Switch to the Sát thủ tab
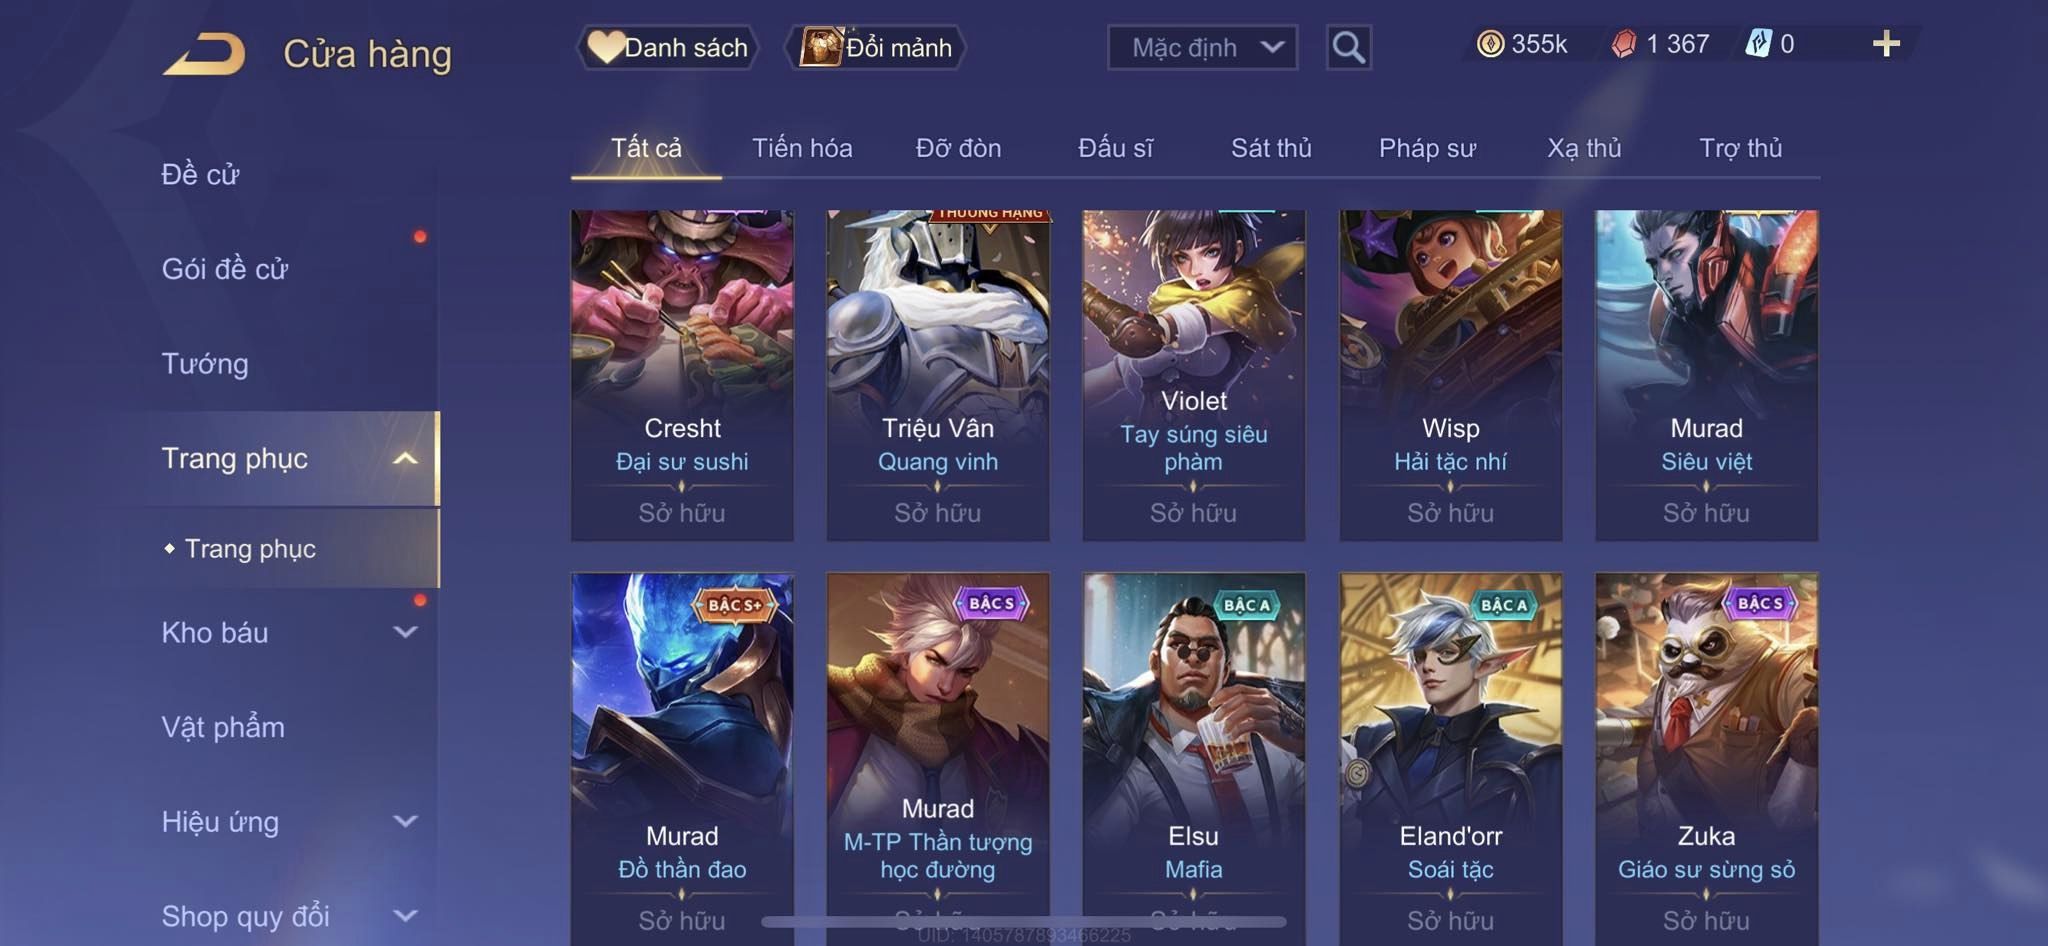Screen dimensions: 2048x946 point(1271,148)
